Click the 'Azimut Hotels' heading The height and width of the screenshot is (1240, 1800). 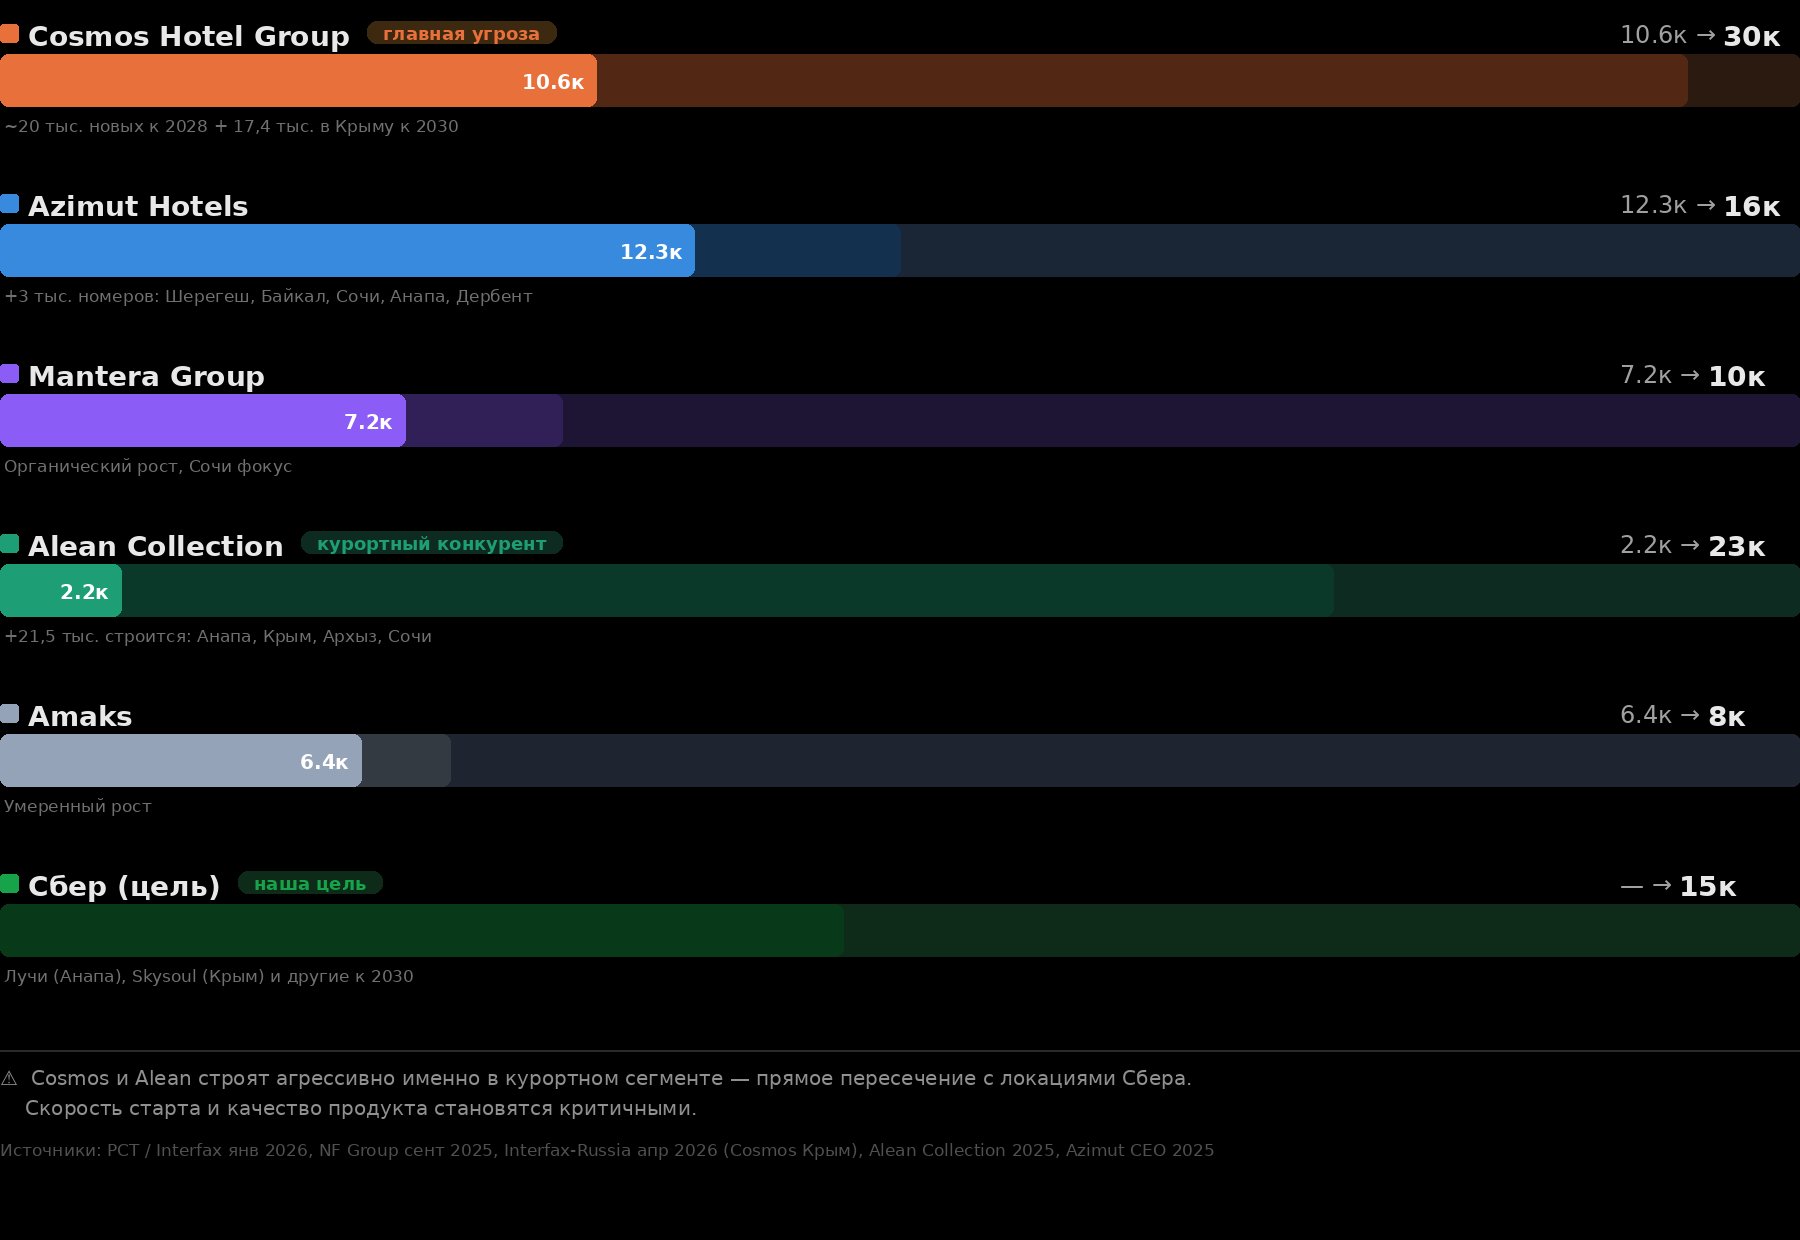(x=138, y=206)
